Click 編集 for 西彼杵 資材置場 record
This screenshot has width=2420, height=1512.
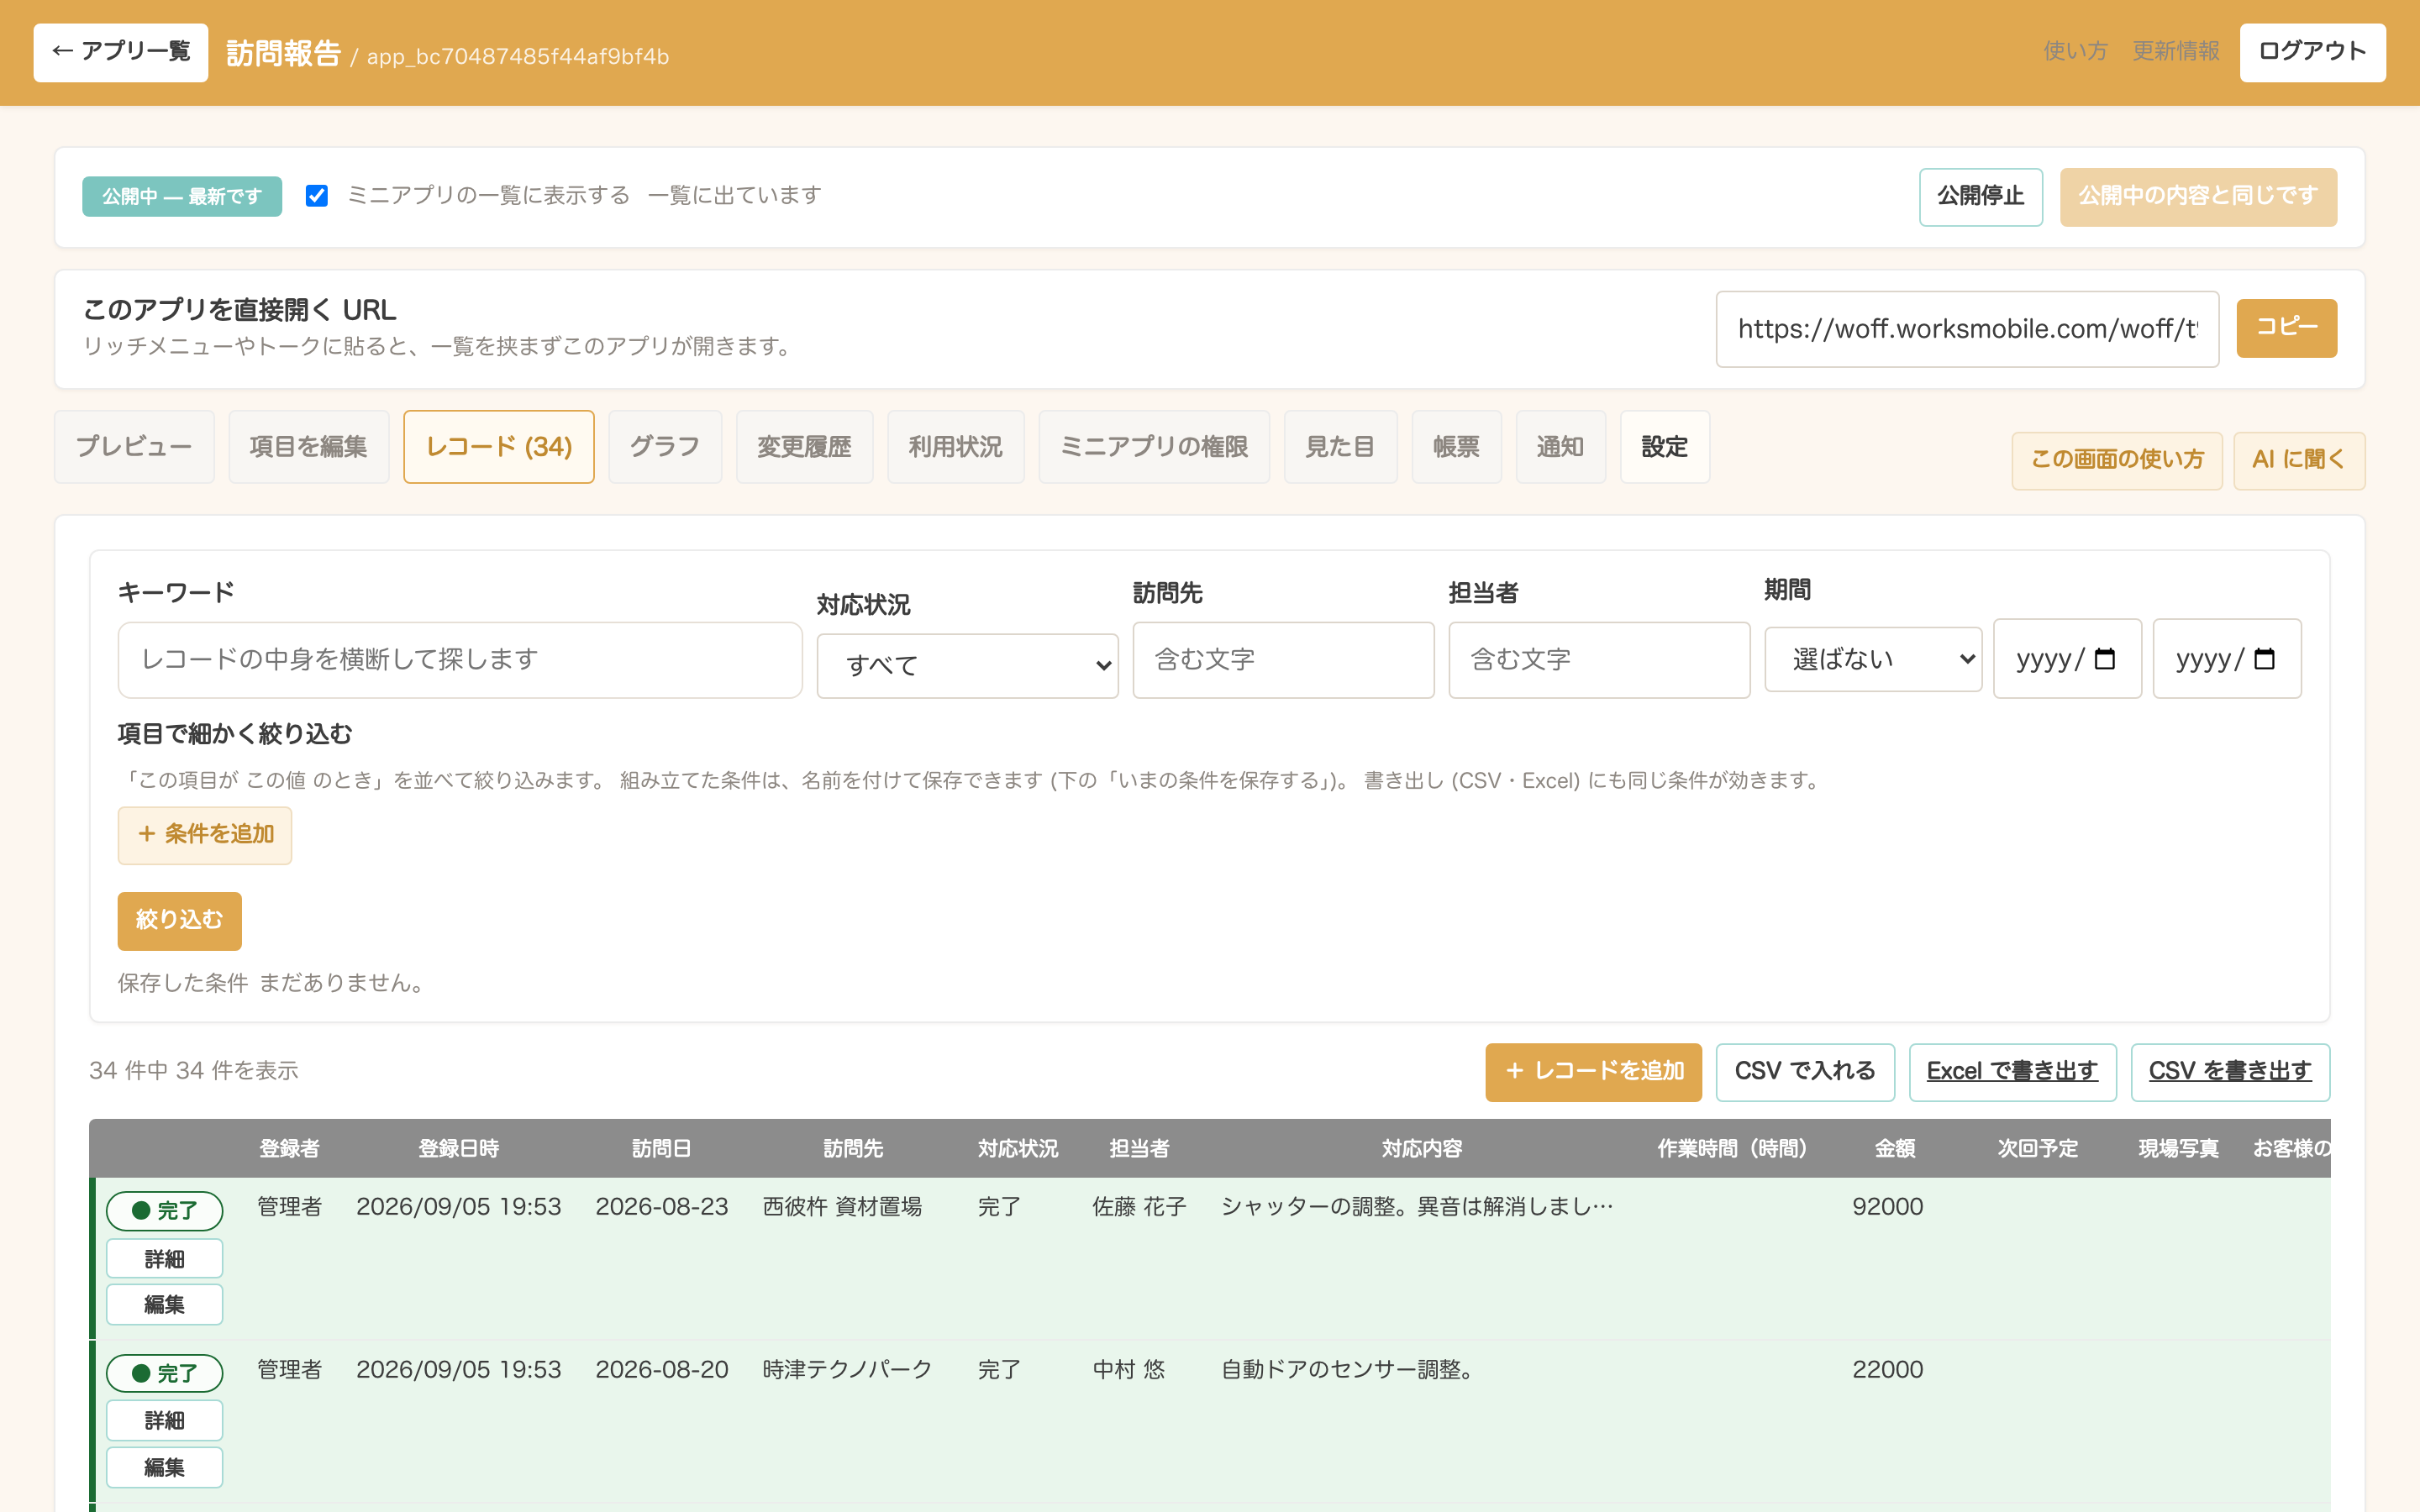click(x=165, y=1304)
